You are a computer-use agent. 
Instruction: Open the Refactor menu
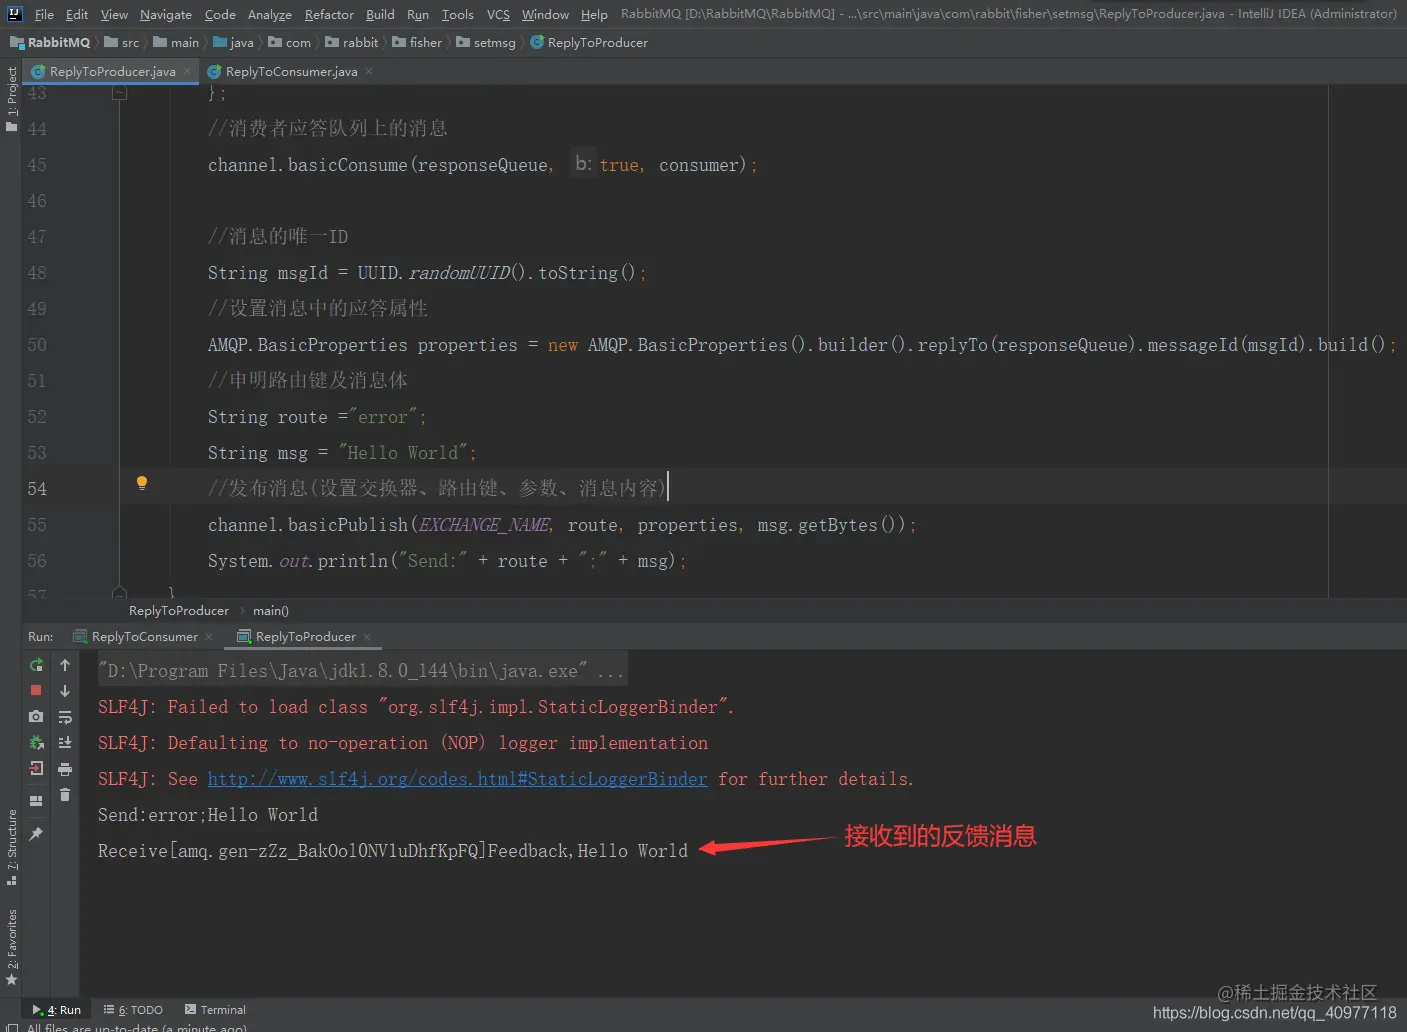pyautogui.click(x=329, y=14)
